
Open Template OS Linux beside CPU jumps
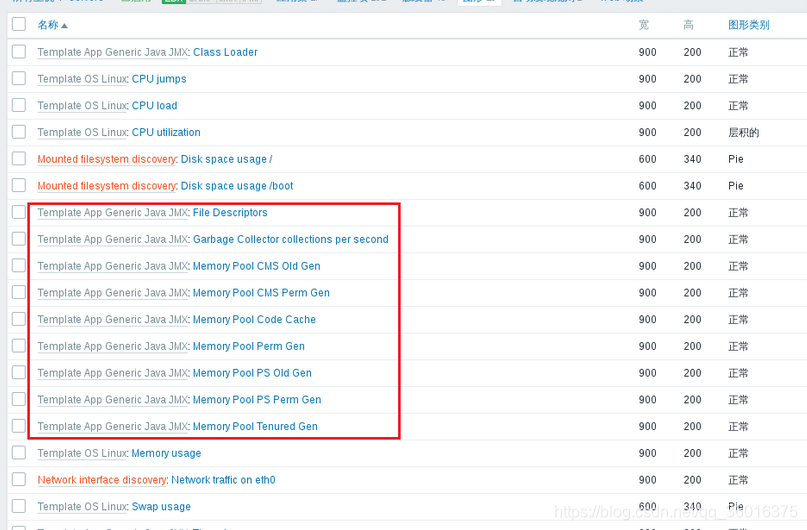click(82, 79)
